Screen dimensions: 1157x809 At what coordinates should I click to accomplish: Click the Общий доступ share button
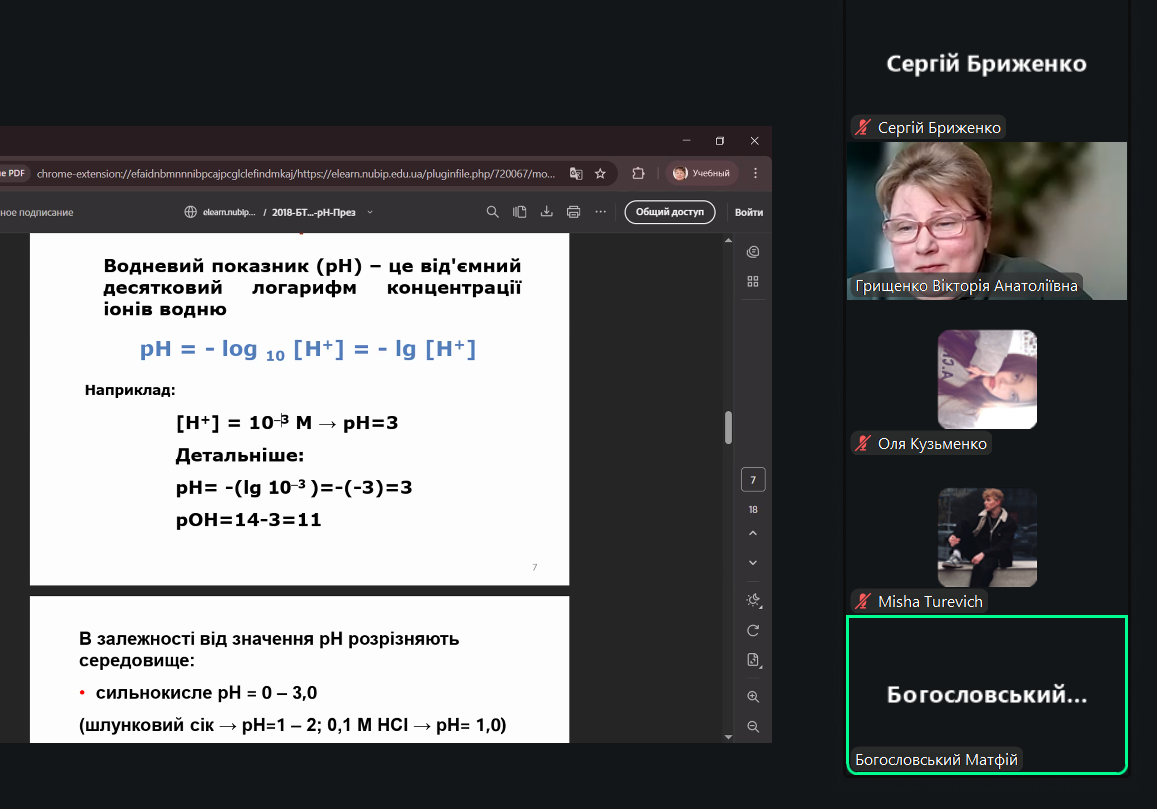(670, 212)
